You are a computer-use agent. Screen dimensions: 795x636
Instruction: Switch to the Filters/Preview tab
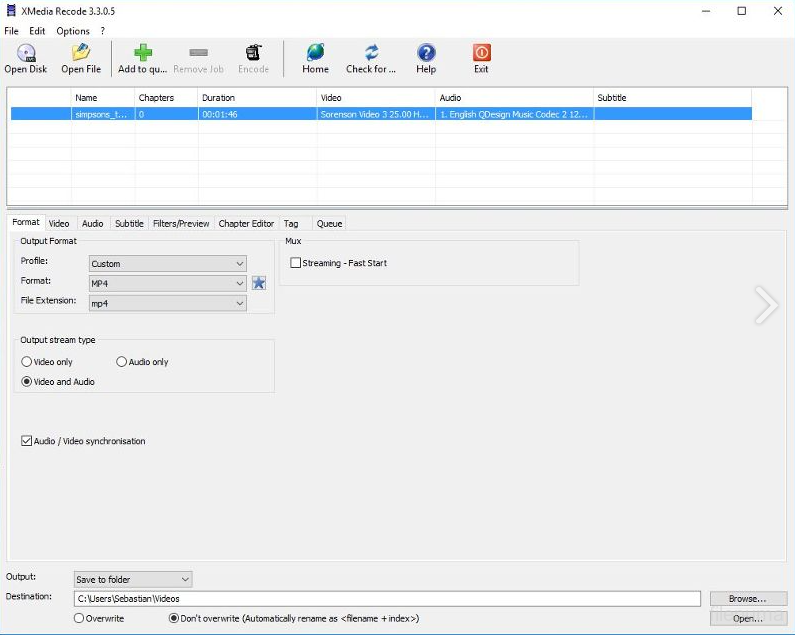point(181,224)
